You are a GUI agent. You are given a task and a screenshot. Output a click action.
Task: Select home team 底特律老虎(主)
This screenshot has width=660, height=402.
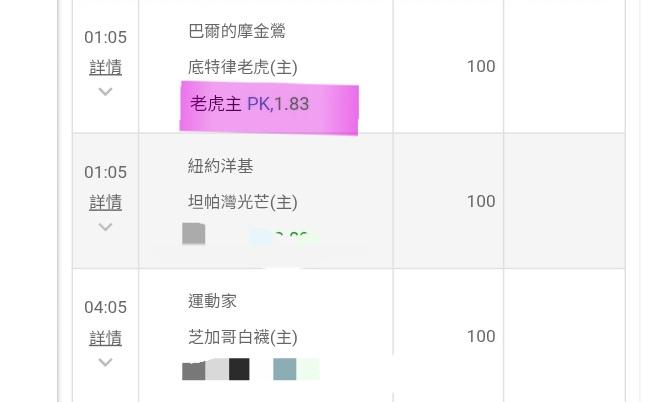pyautogui.click(x=242, y=67)
